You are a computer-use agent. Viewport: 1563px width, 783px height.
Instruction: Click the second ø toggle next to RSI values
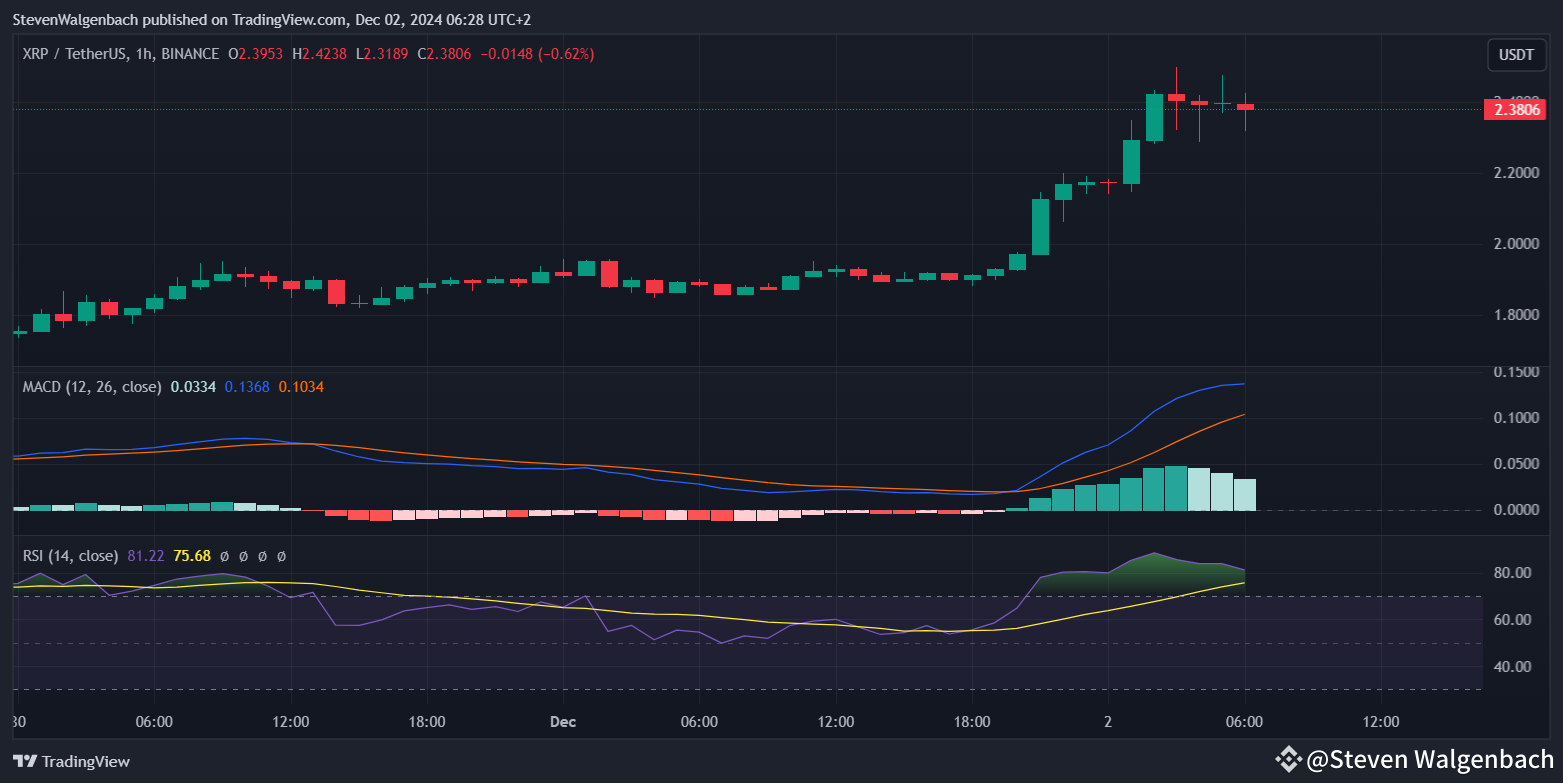pyautogui.click(x=244, y=556)
